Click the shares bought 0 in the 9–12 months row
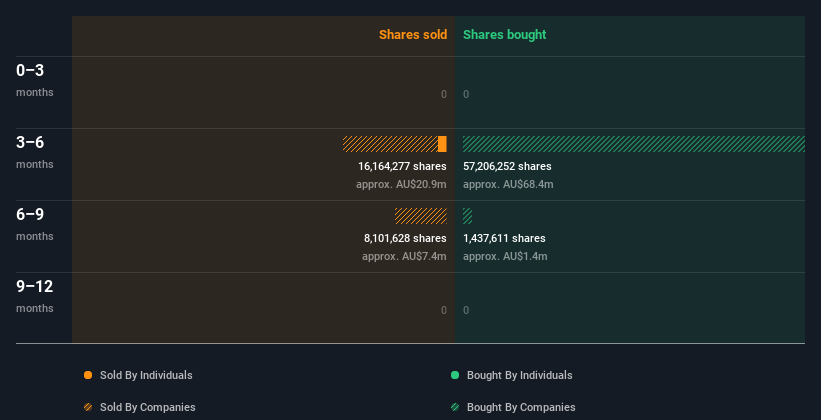 pyautogui.click(x=466, y=310)
